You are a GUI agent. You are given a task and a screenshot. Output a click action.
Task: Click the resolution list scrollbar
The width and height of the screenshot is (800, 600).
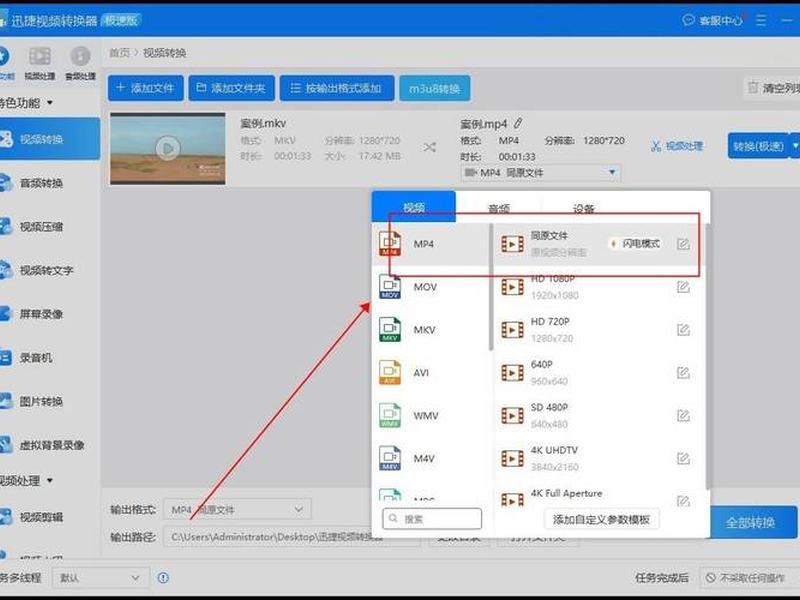[x=707, y=356]
